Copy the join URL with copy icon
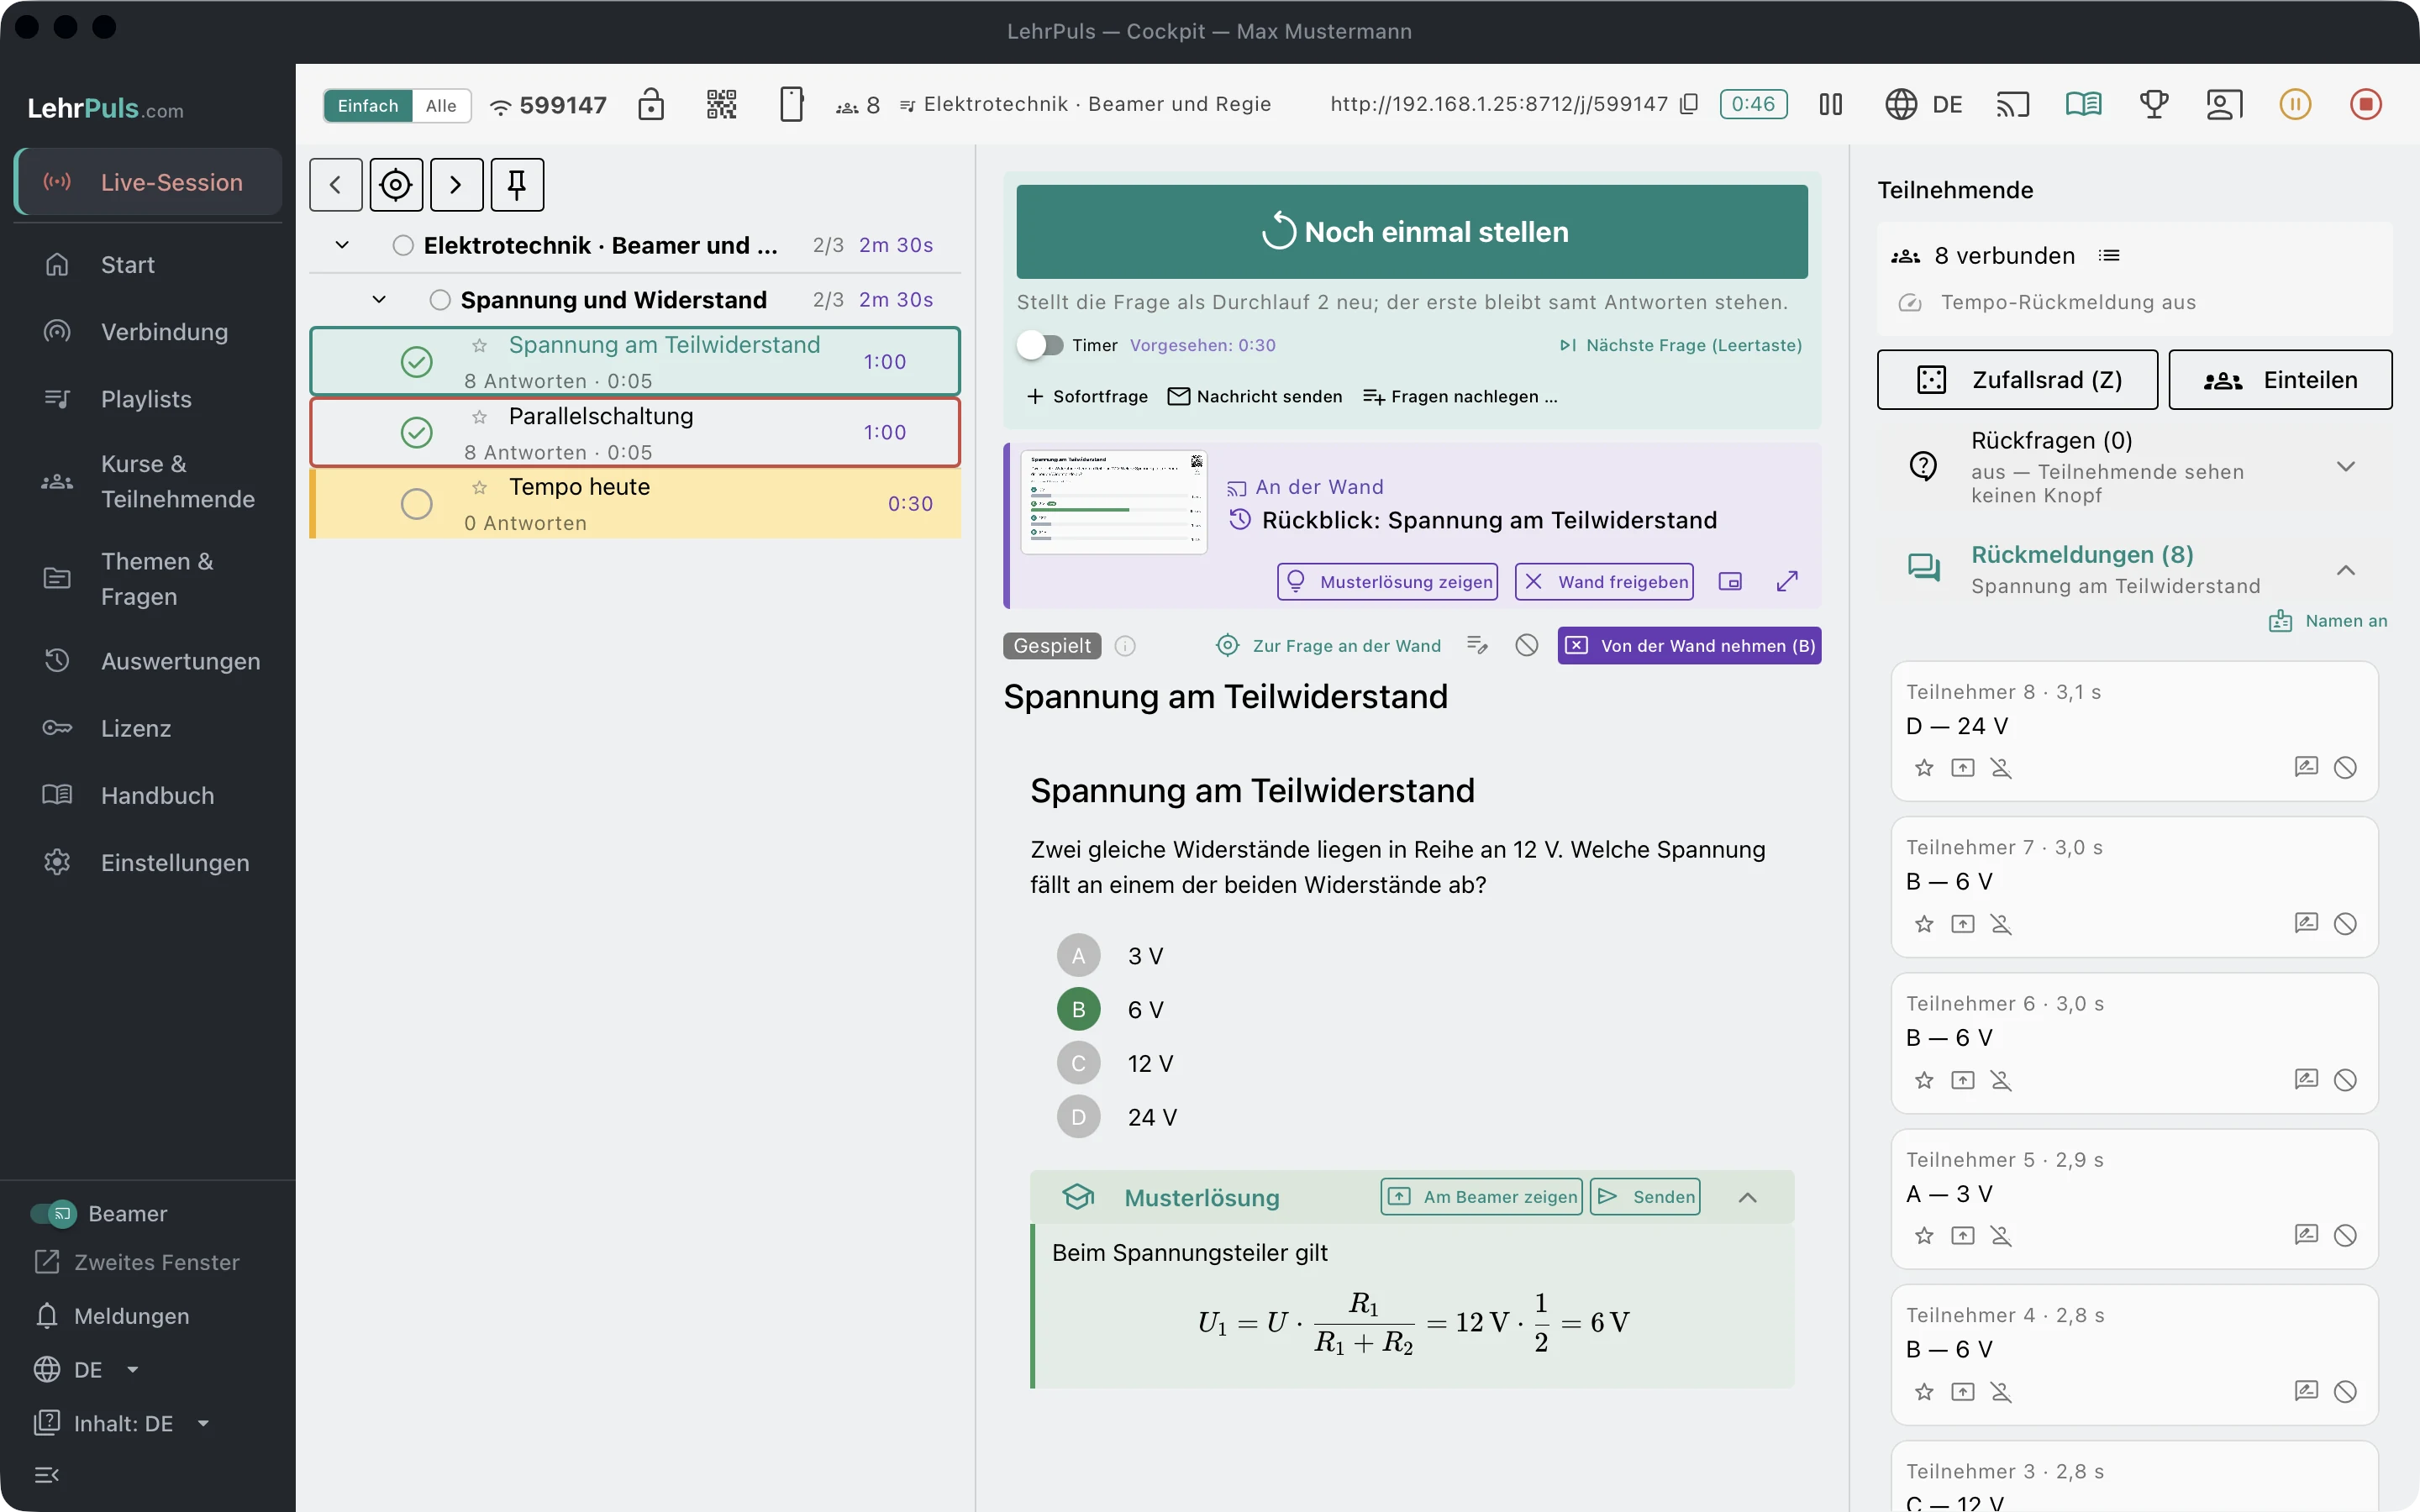Viewport: 2420px width, 1512px height. pyautogui.click(x=1689, y=104)
